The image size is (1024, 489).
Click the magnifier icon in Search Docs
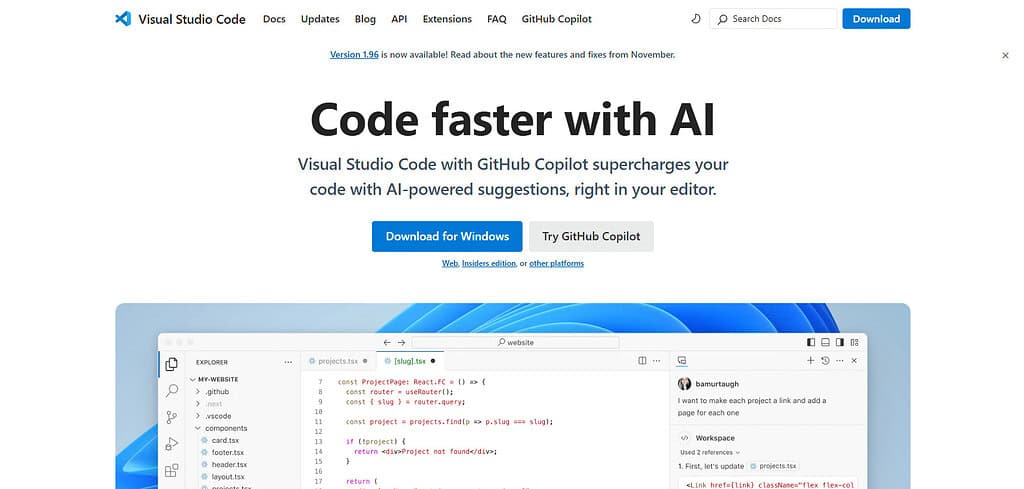click(722, 19)
